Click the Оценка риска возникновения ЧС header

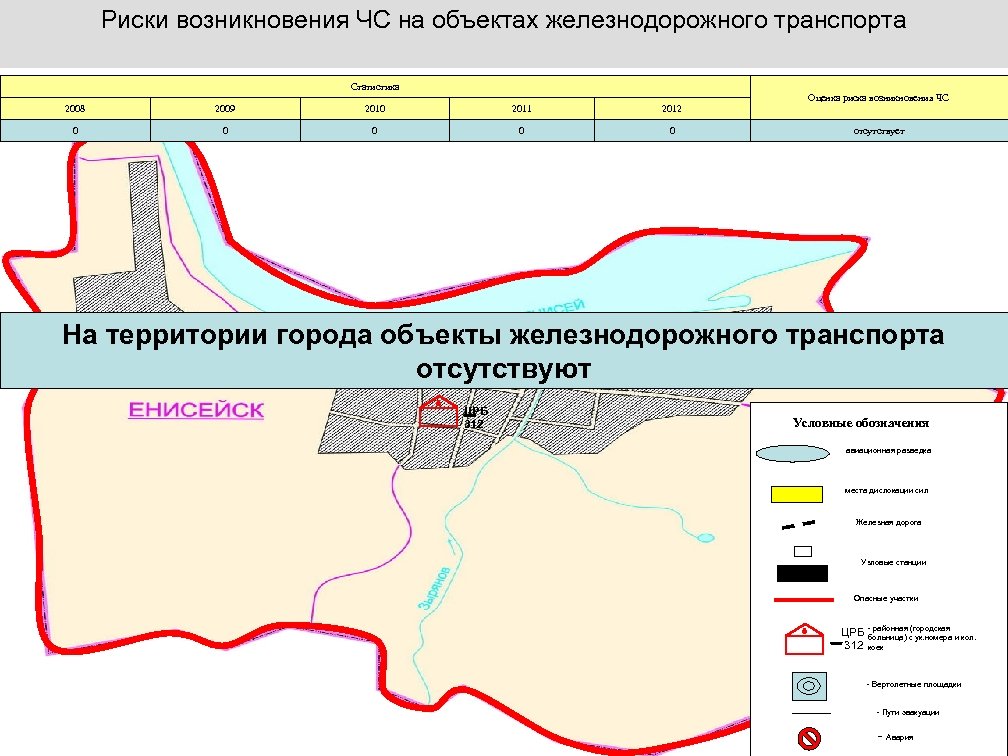pos(878,100)
